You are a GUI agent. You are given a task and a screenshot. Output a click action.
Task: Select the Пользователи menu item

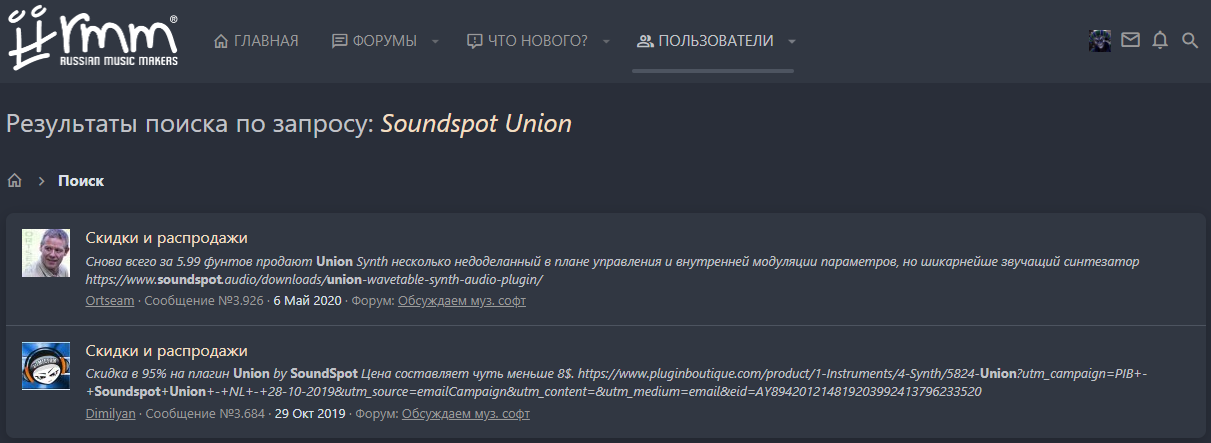pyautogui.click(x=705, y=41)
